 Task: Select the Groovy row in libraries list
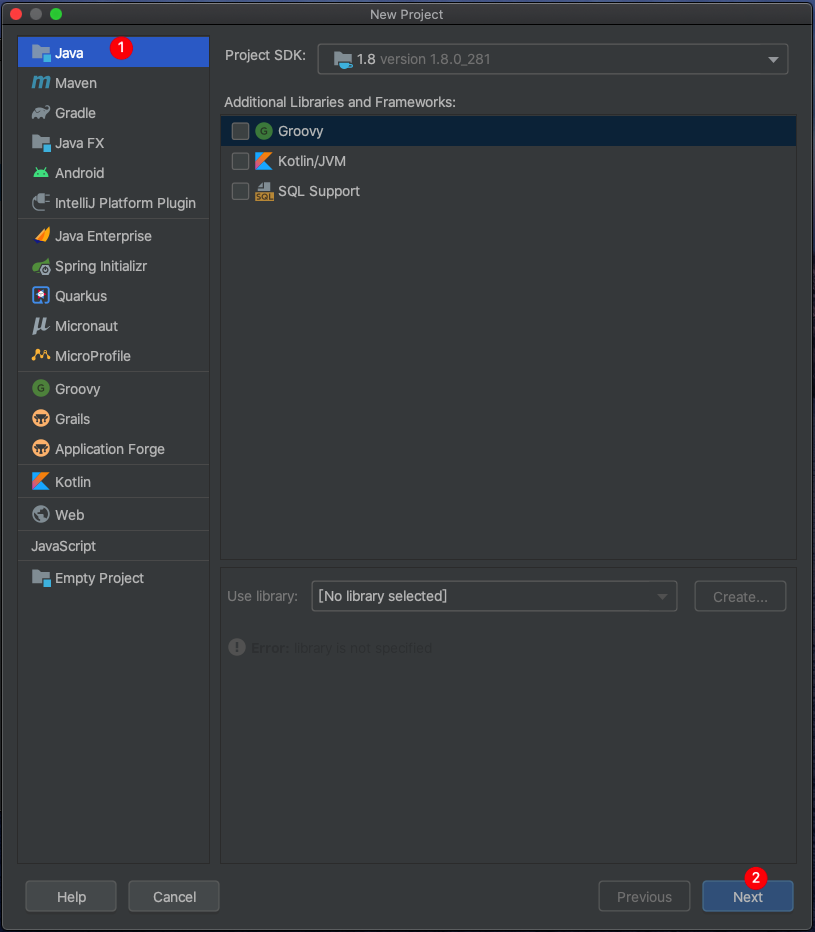coord(508,131)
